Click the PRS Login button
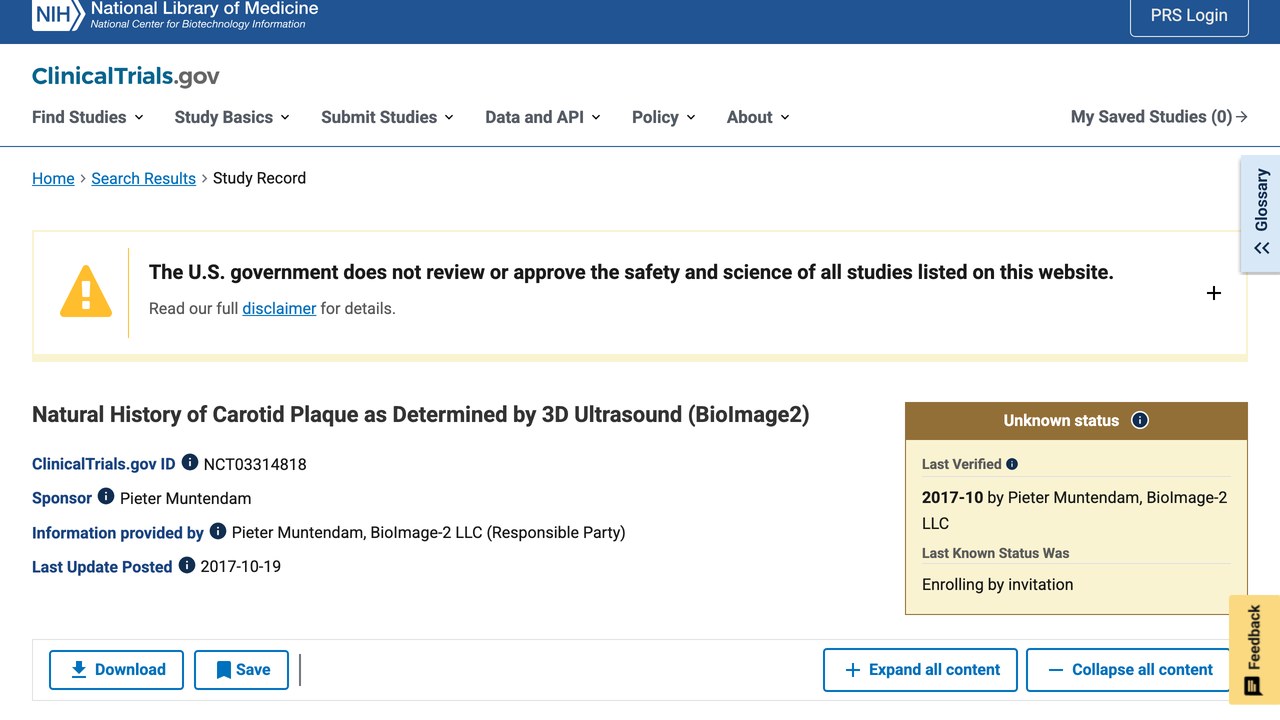 click(x=1189, y=16)
